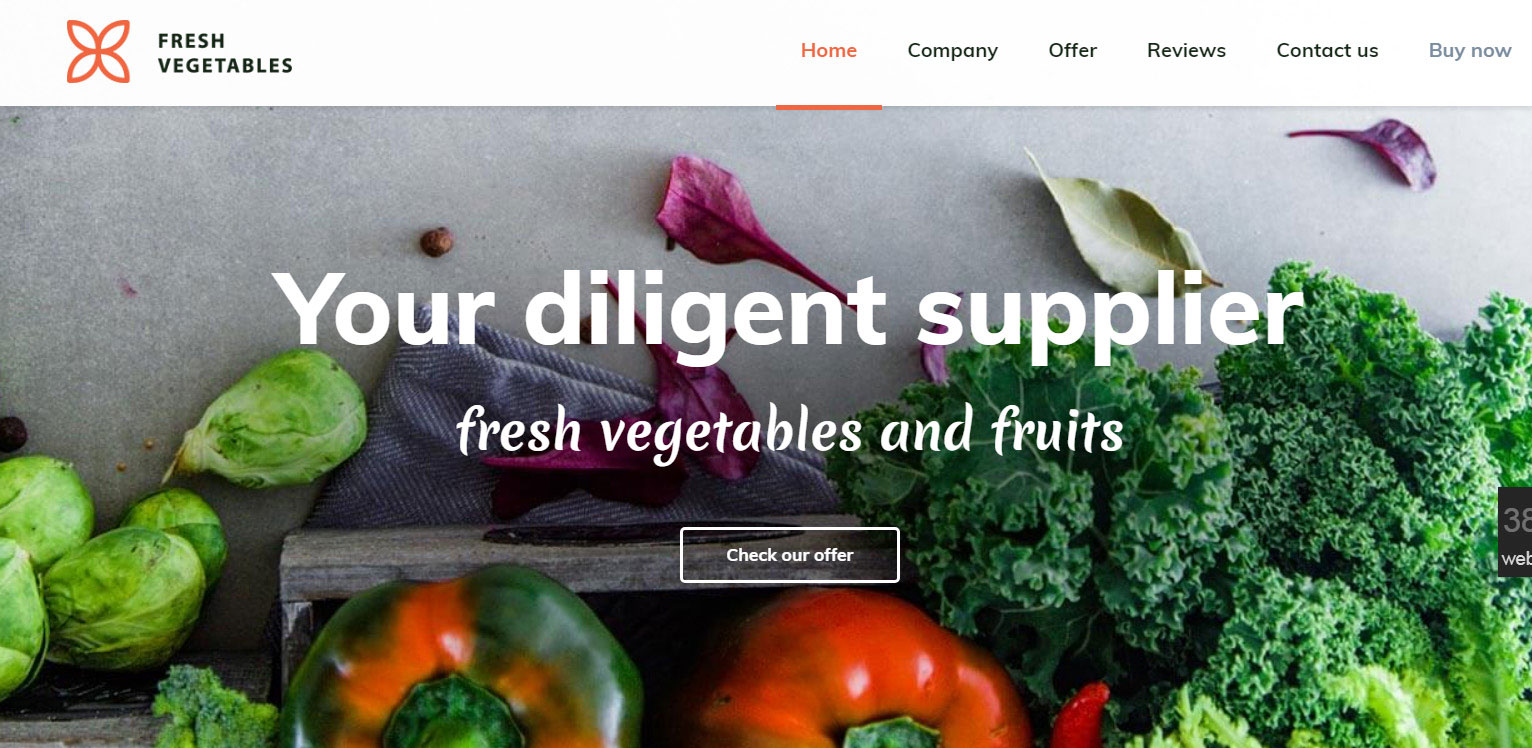Click the small brown hazelnut
1532x748 pixels.
click(x=436, y=242)
